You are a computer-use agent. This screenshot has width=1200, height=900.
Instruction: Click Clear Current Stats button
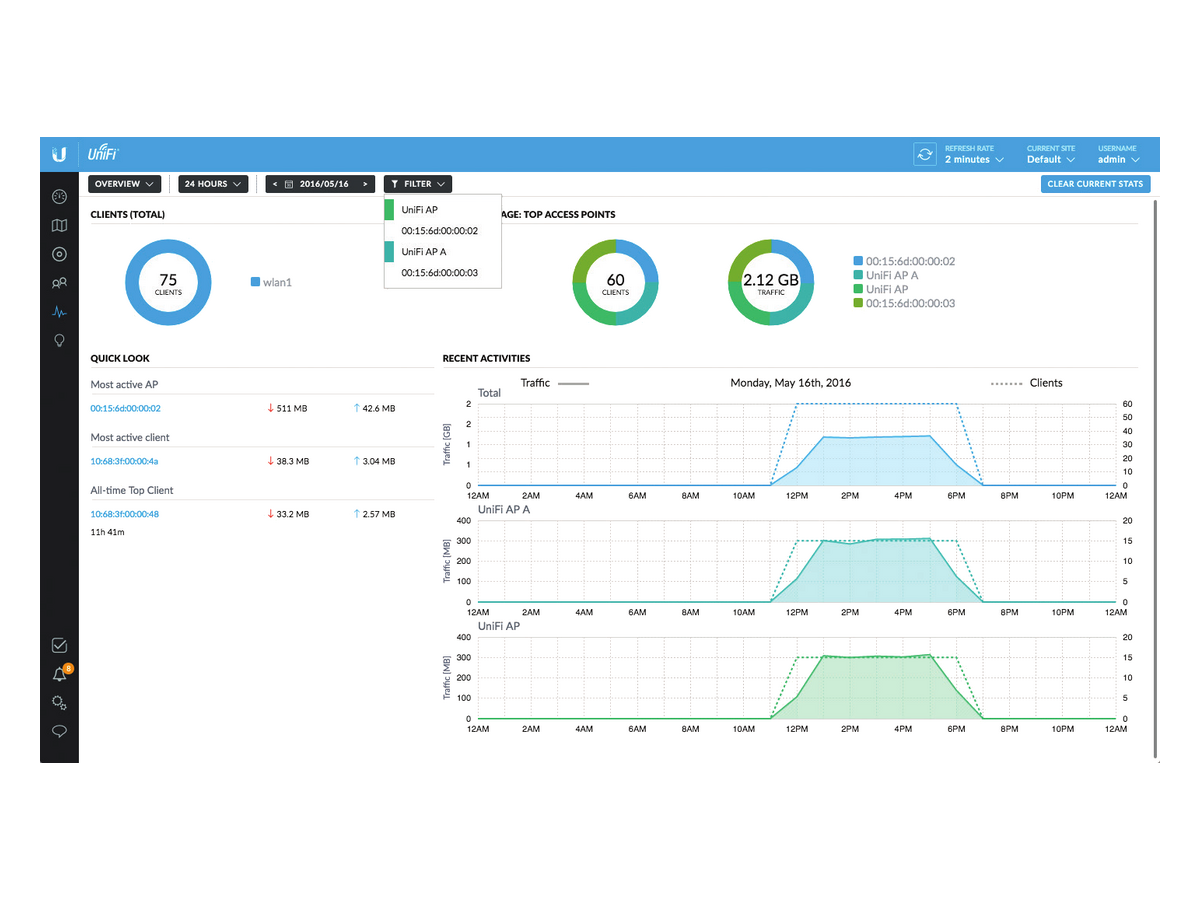click(x=1095, y=184)
